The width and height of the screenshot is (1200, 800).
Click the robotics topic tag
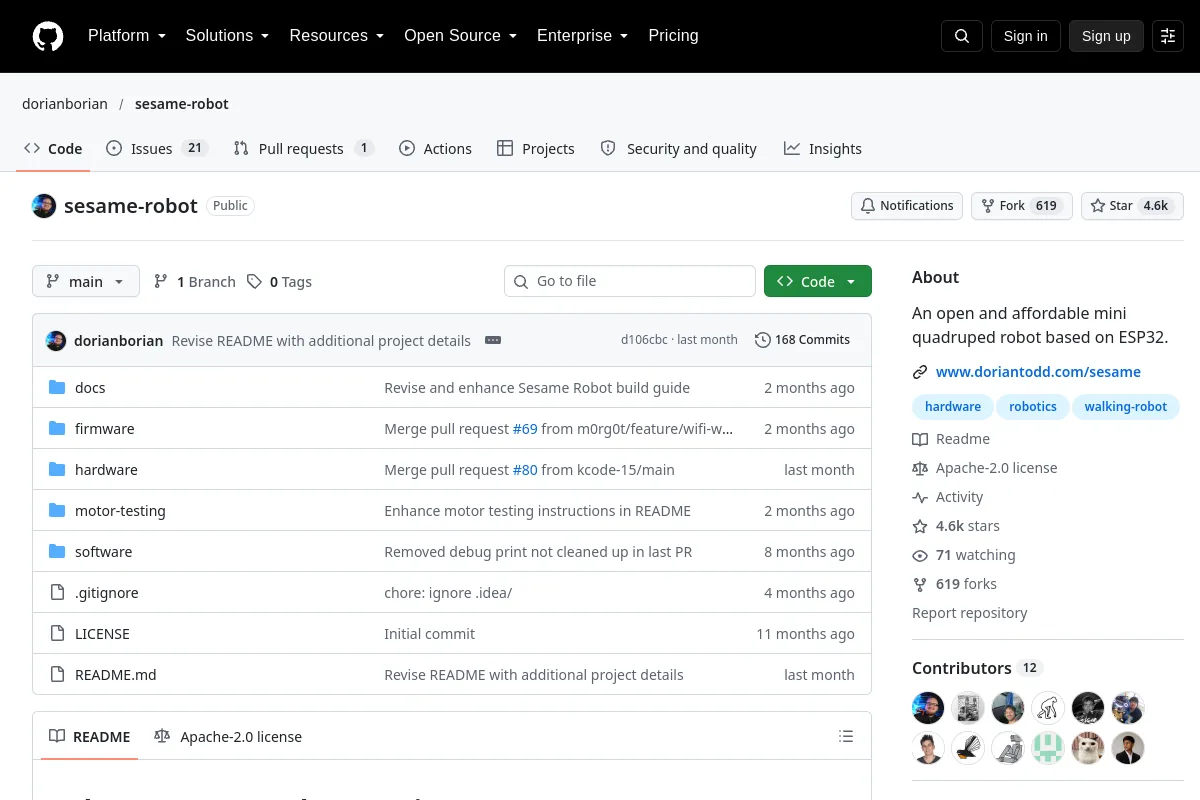tap(1033, 407)
